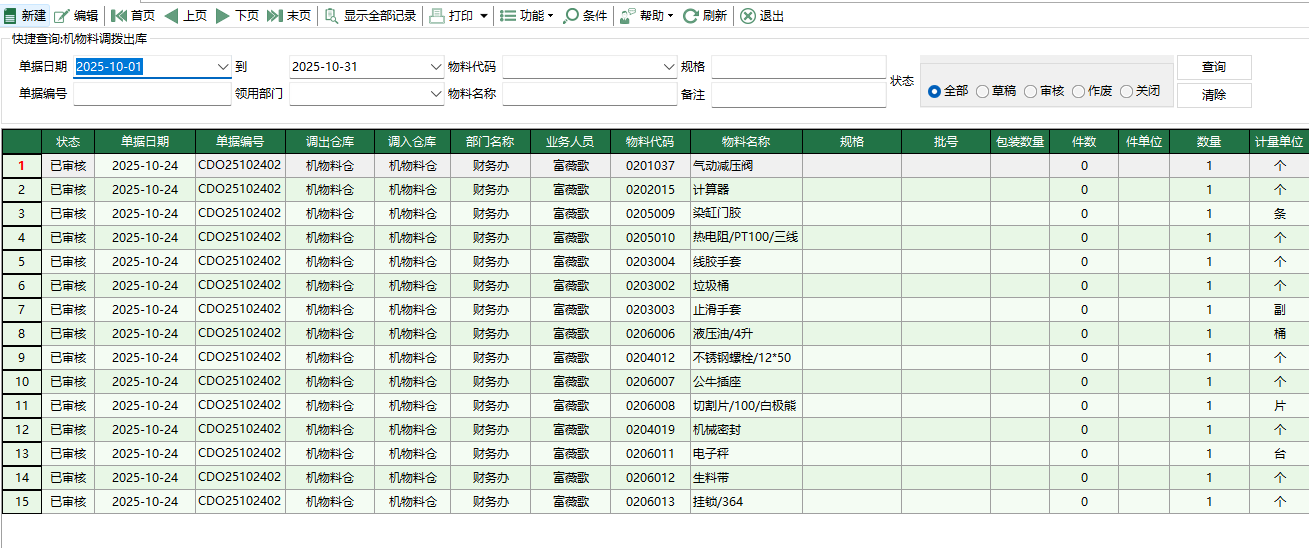The width and height of the screenshot is (1309, 548).
Task: Click the 包装数量 column header
Action: pos(1020,142)
